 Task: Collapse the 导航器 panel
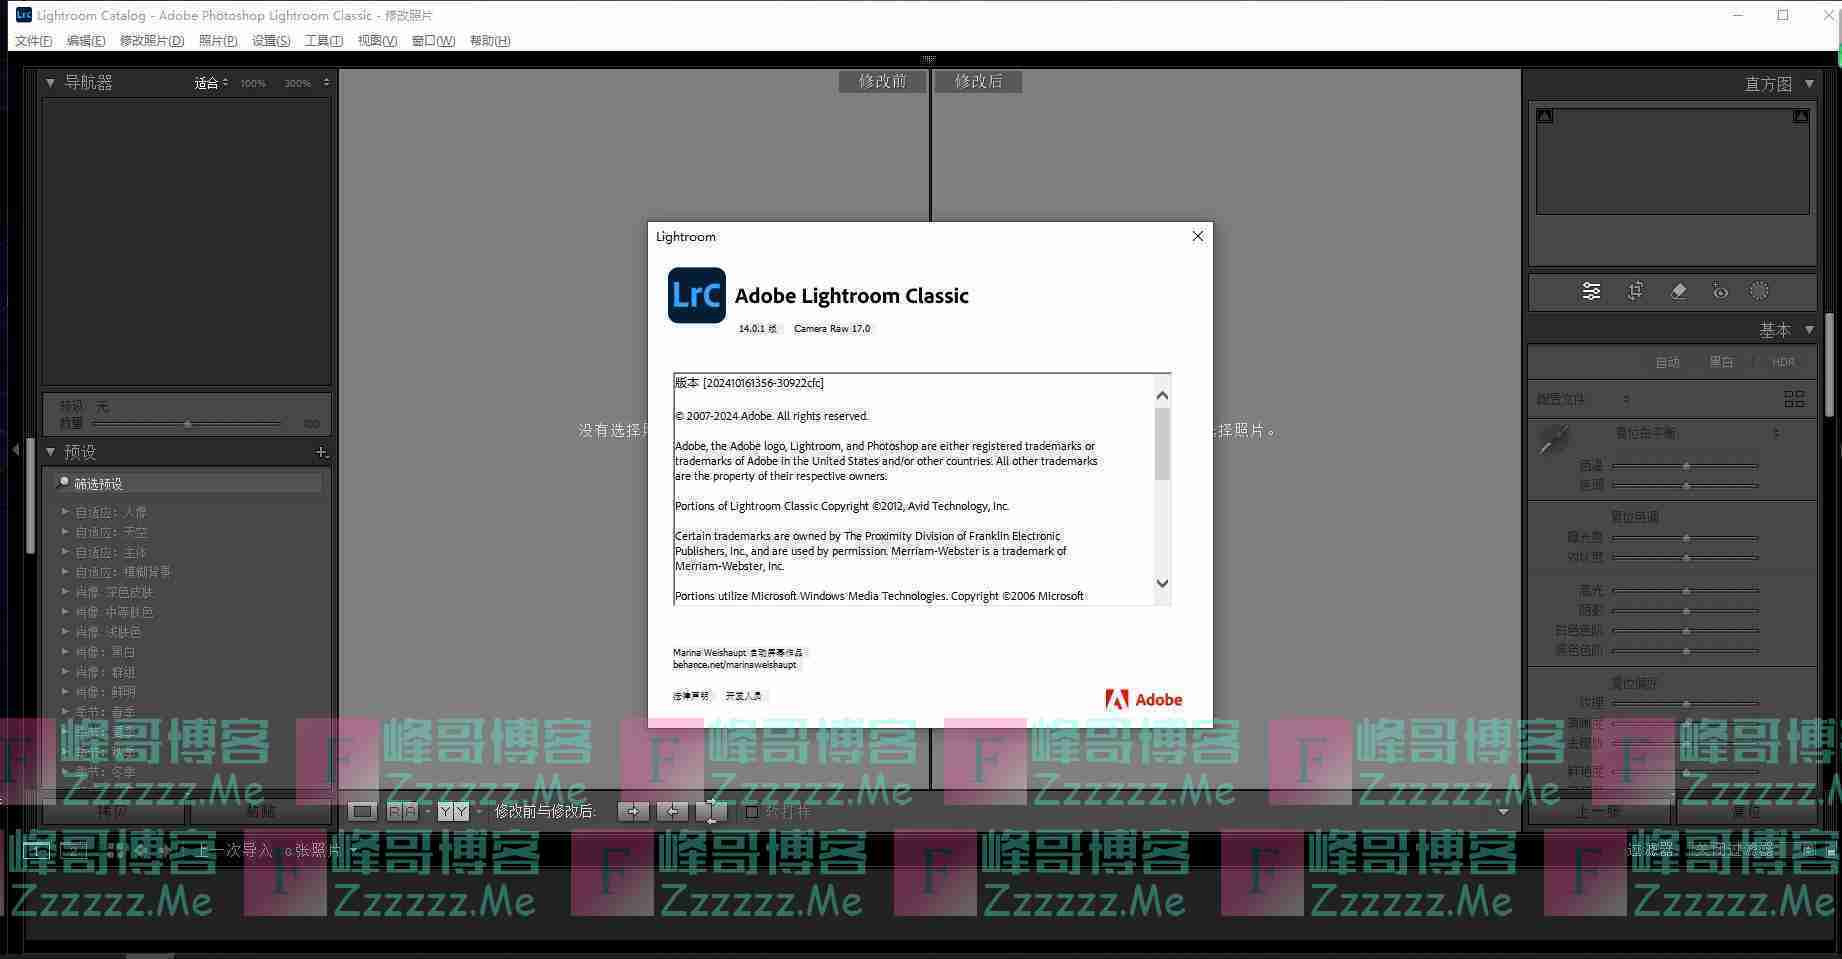tap(50, 82)
